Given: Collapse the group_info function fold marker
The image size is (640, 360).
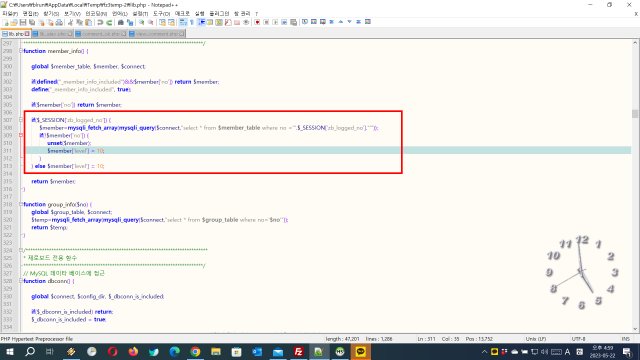Looking at the screenshot, I should click(21, 204).
